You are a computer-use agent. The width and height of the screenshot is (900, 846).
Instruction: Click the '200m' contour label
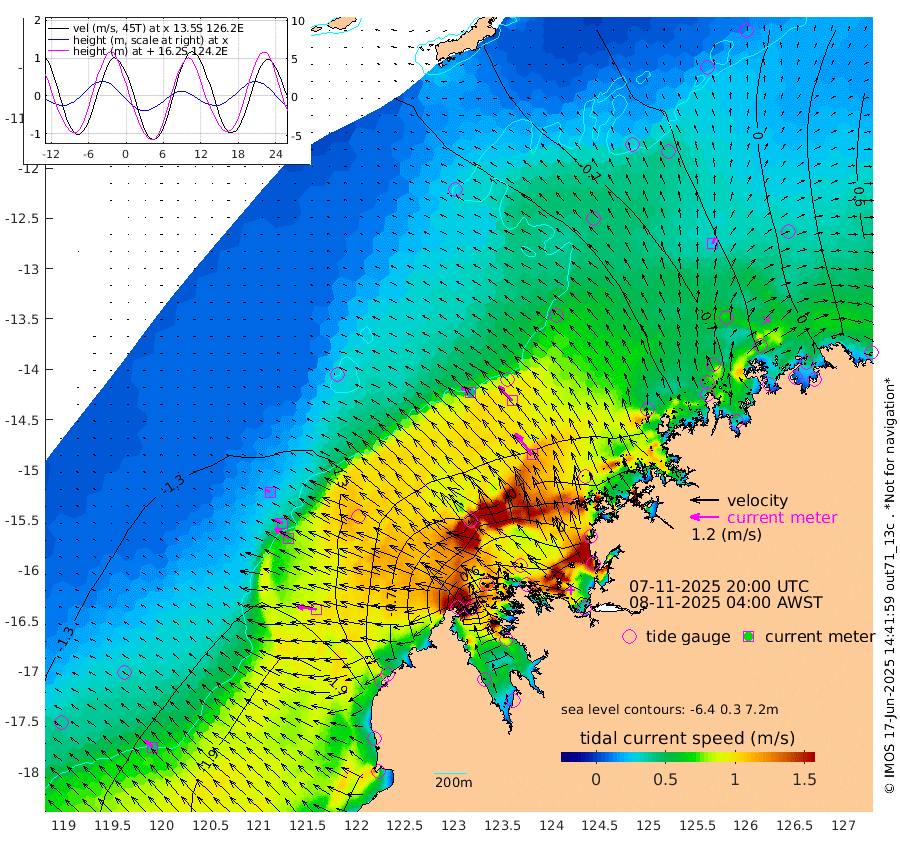453,782
